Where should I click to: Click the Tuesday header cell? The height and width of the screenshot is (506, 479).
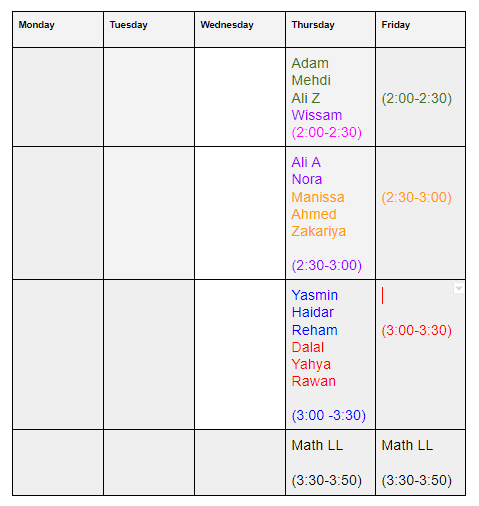[149, 29]
